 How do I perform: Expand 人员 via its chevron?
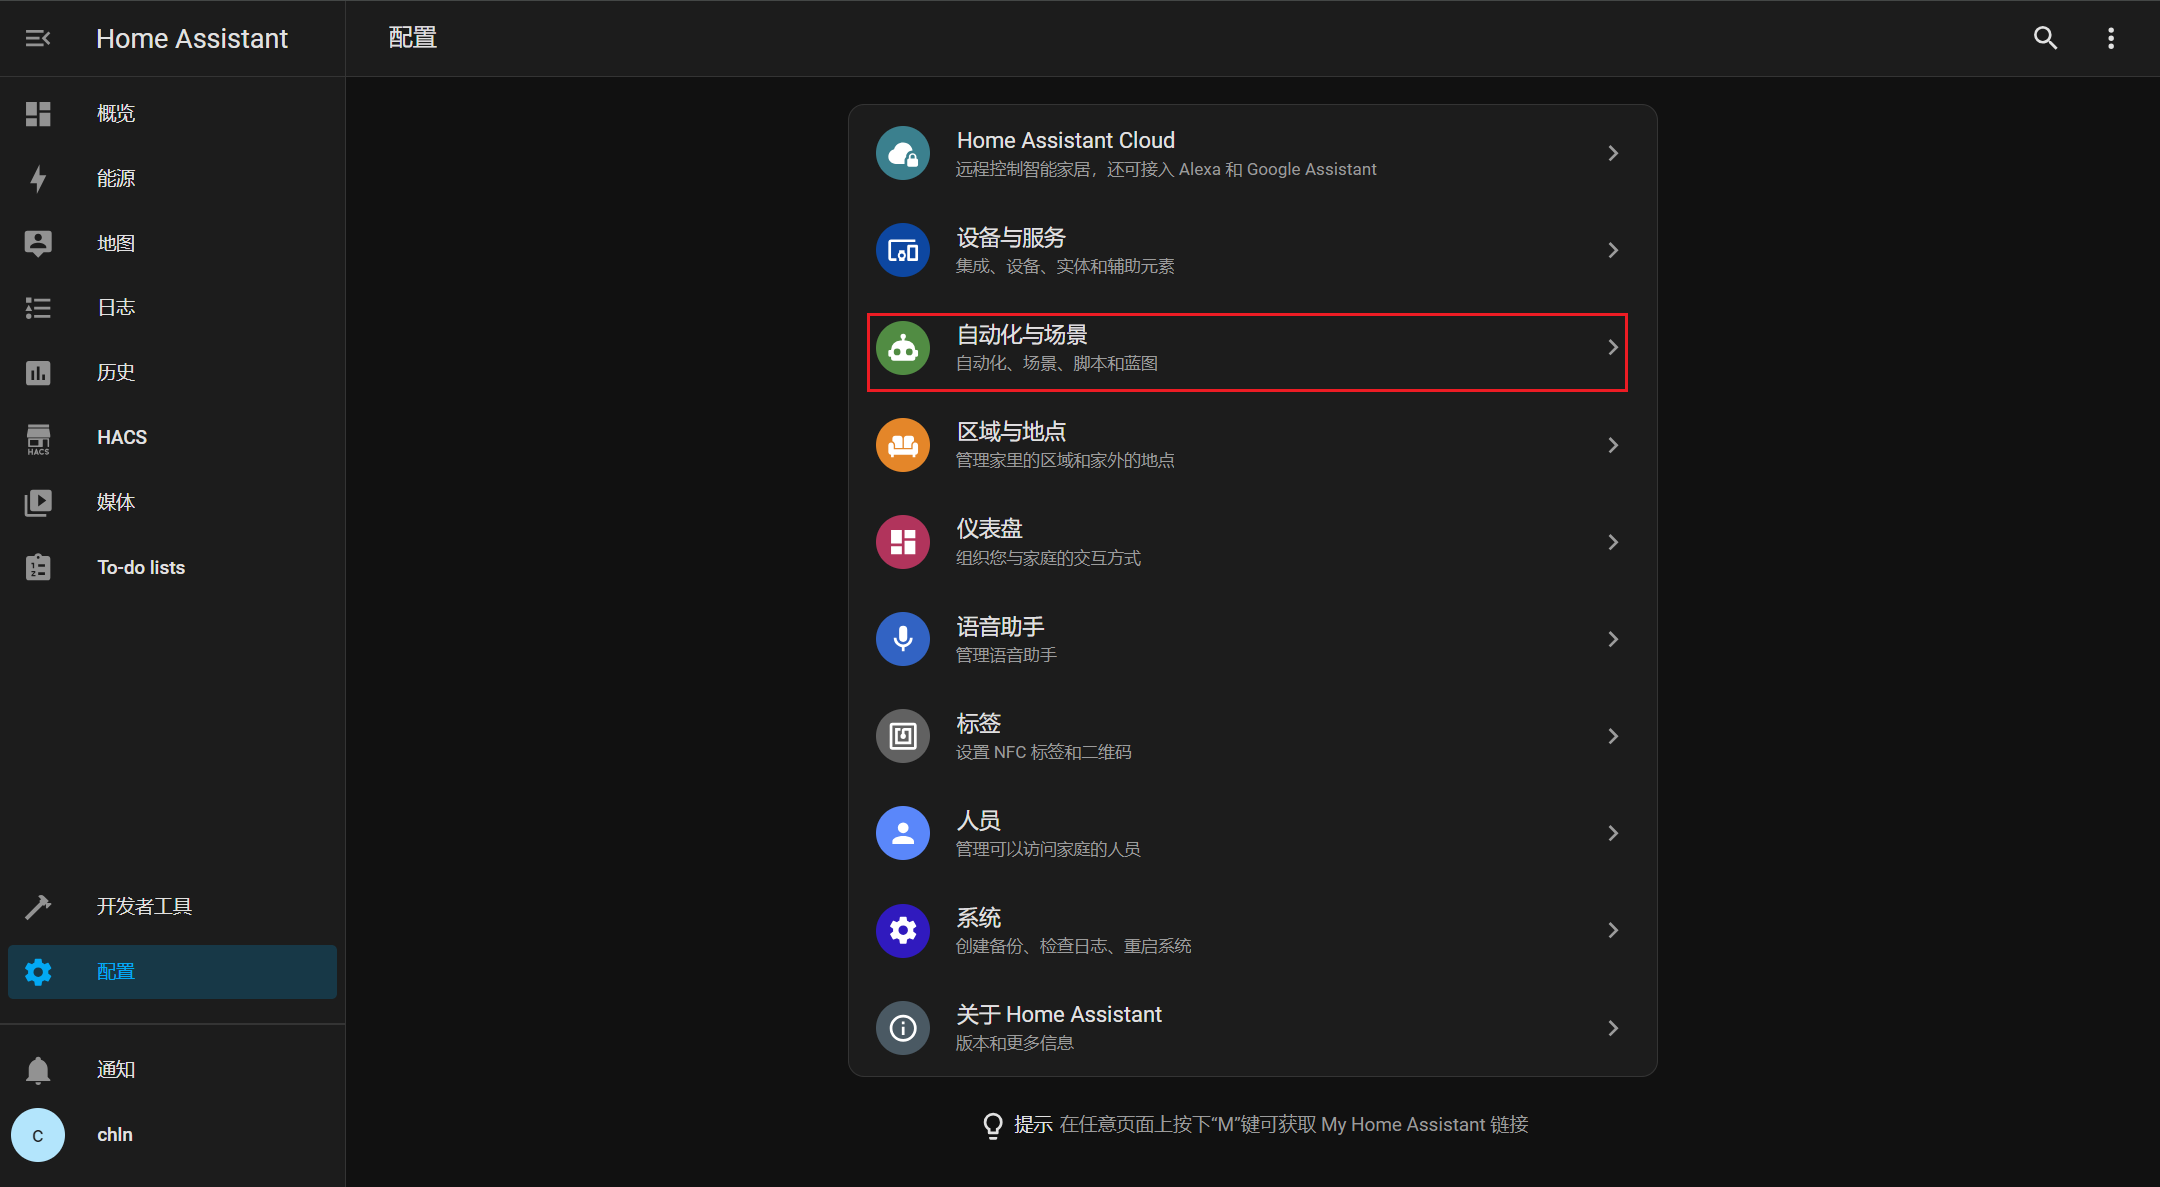pyautogui.click(x=1613, y=833)
